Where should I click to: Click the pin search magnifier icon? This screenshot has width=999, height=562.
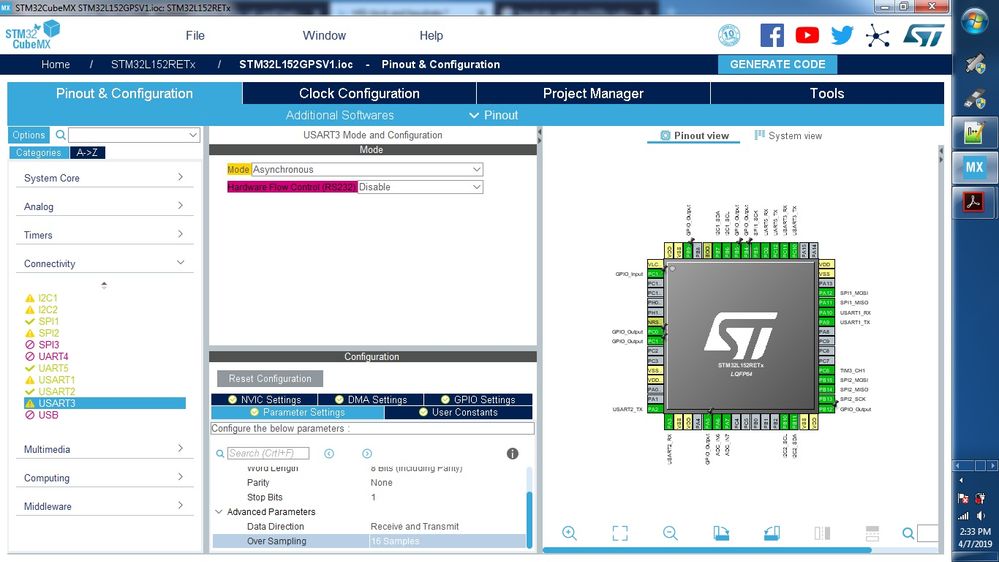pyautogui.click(x=908, y=533)
